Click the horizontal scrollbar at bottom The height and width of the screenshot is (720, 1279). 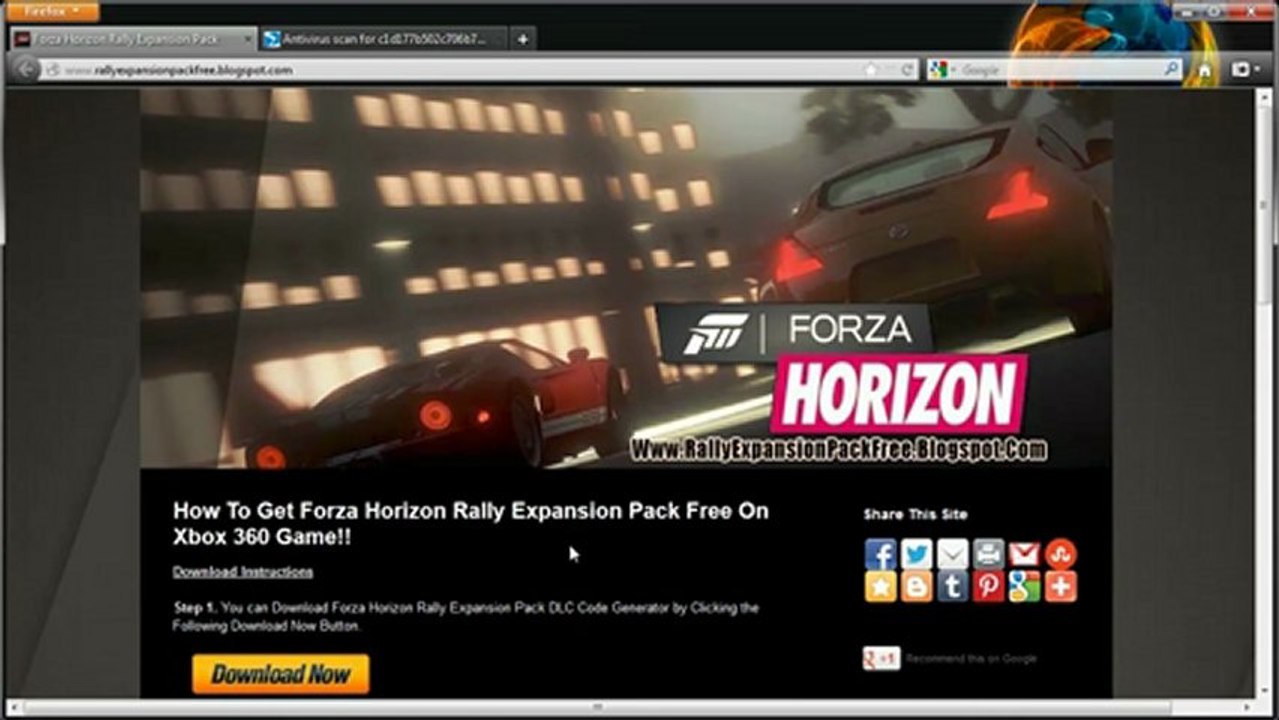tap(600, 707)
